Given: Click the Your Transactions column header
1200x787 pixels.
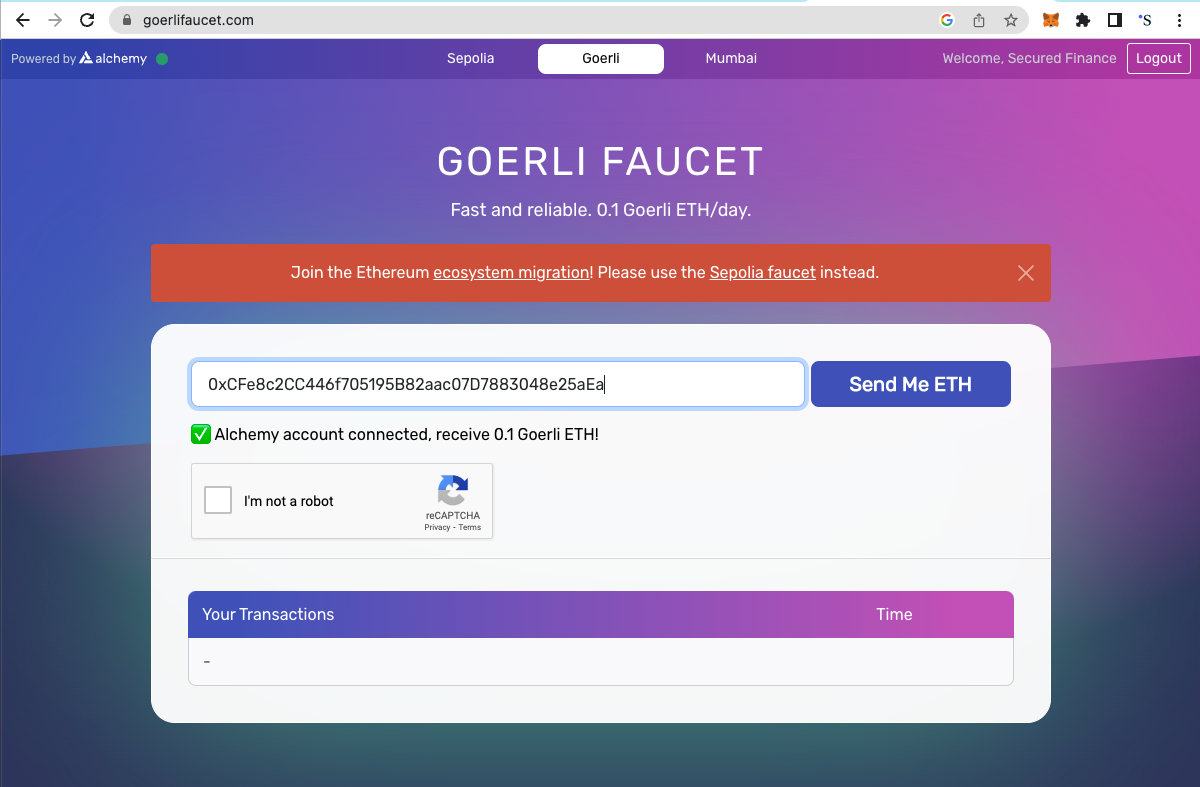Looking at the screenshot, I should [268, 614].
